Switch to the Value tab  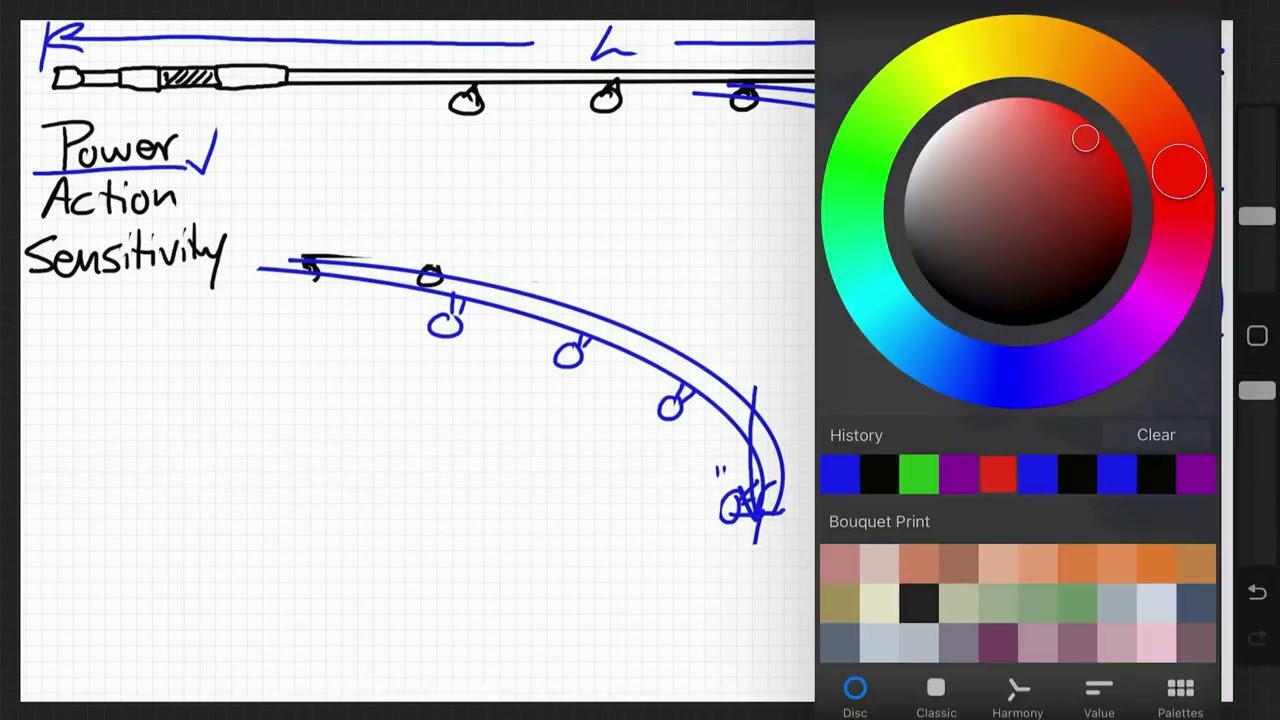point(1099,697)
